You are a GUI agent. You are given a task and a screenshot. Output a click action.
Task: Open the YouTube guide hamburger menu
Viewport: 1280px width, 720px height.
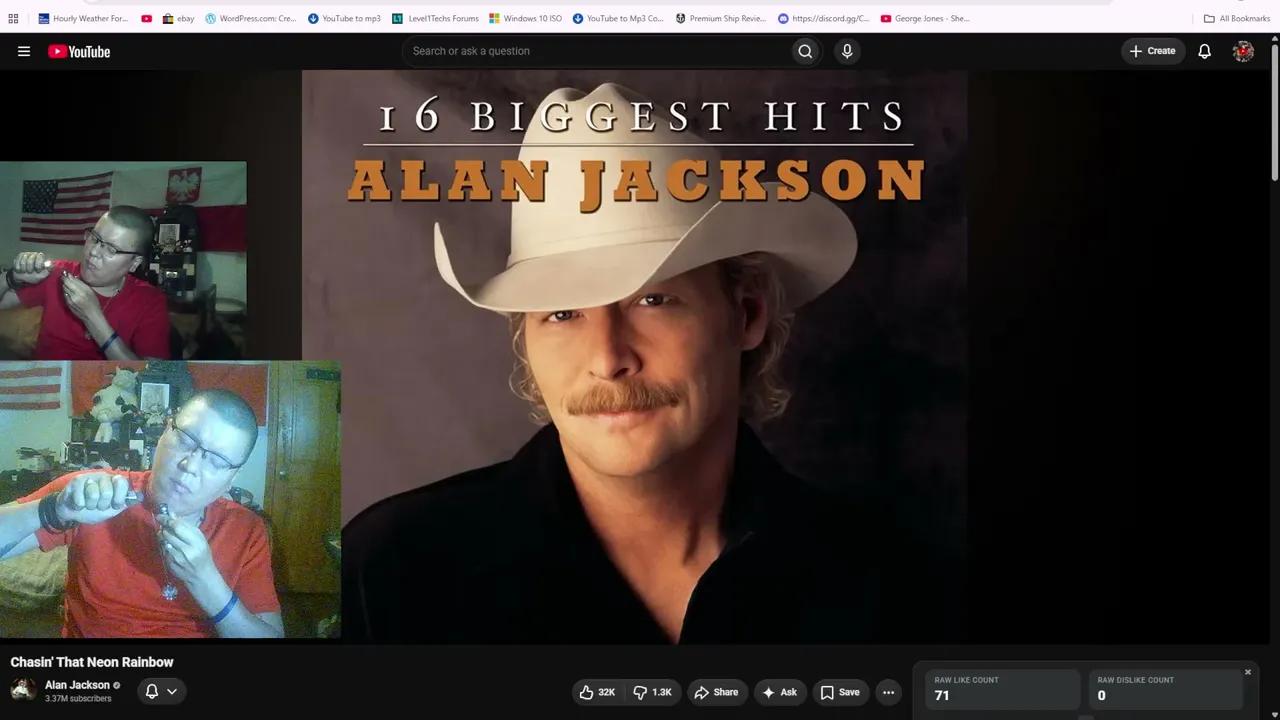(x=24, y=51)
